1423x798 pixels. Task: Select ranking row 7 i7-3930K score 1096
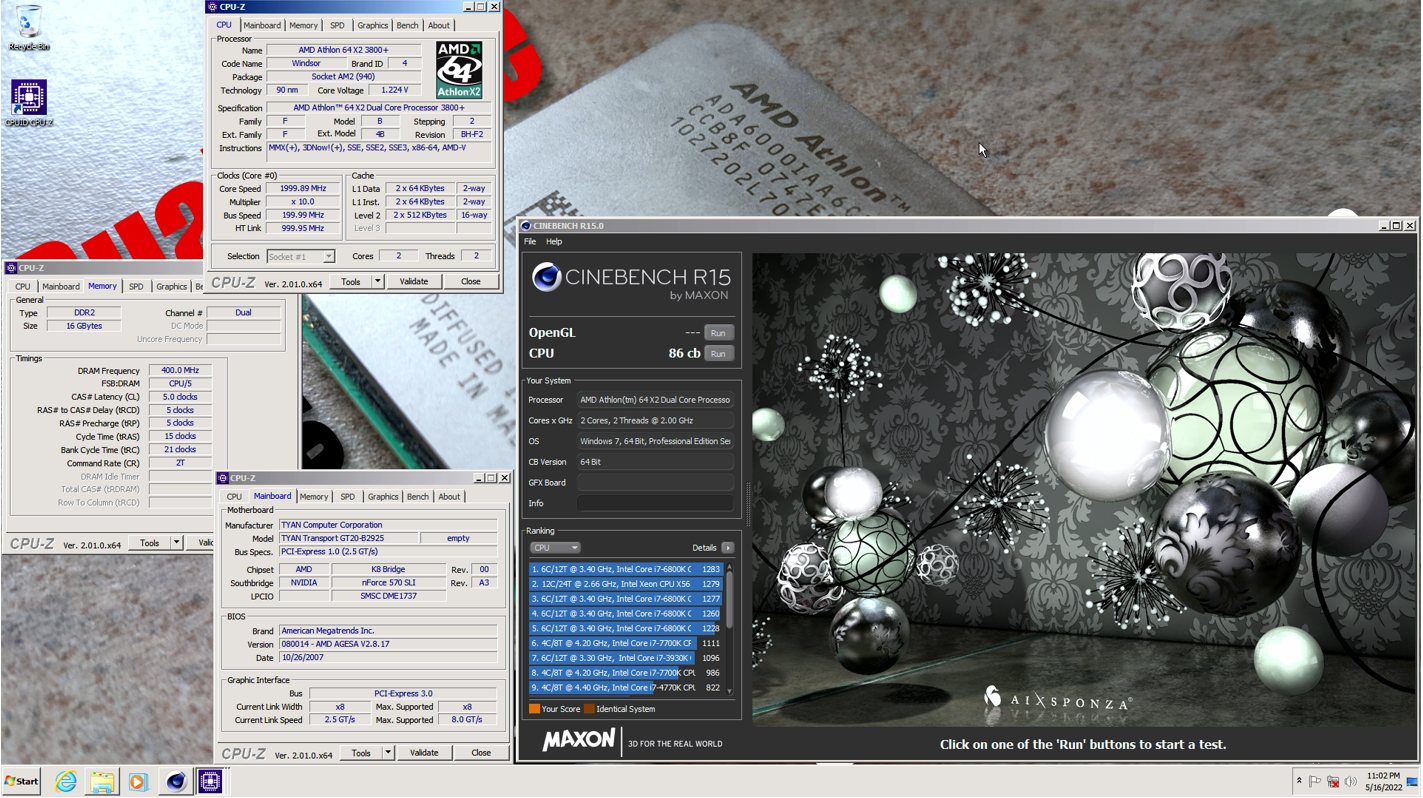(x=626, y=658)
